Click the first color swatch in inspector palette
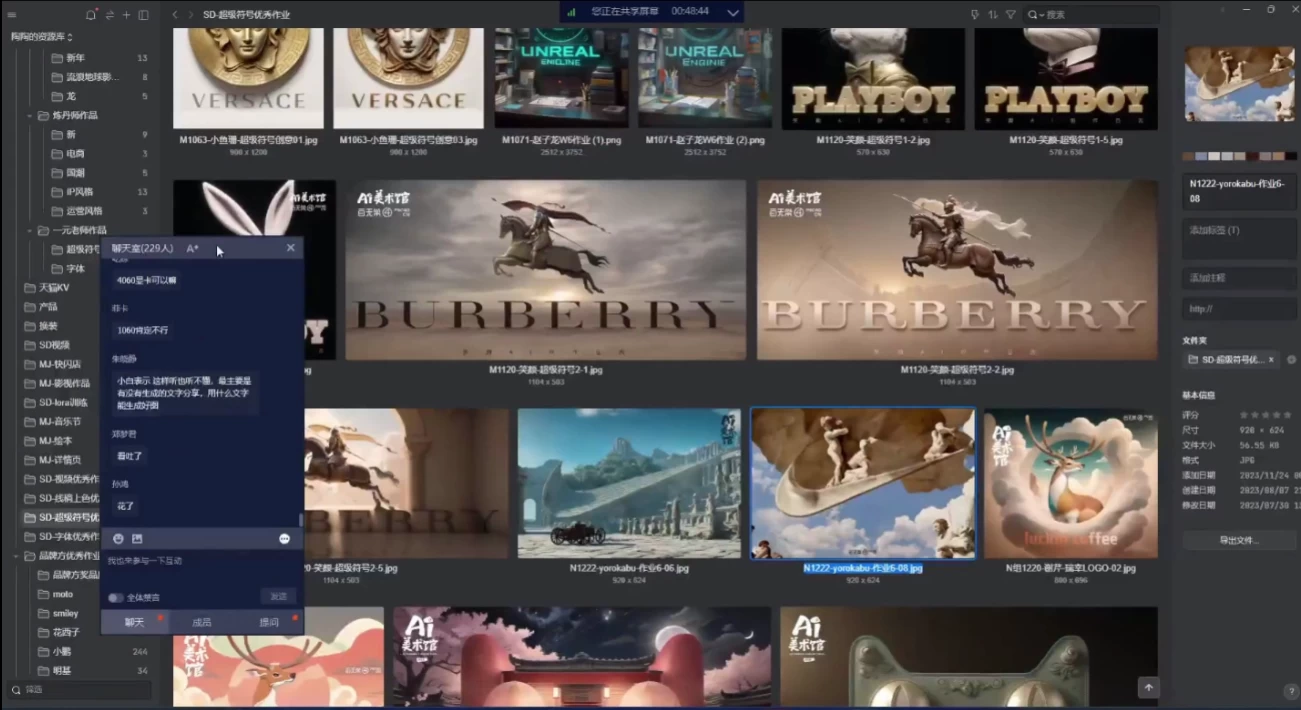The image size is (1301, 710). coord(1188,156)
